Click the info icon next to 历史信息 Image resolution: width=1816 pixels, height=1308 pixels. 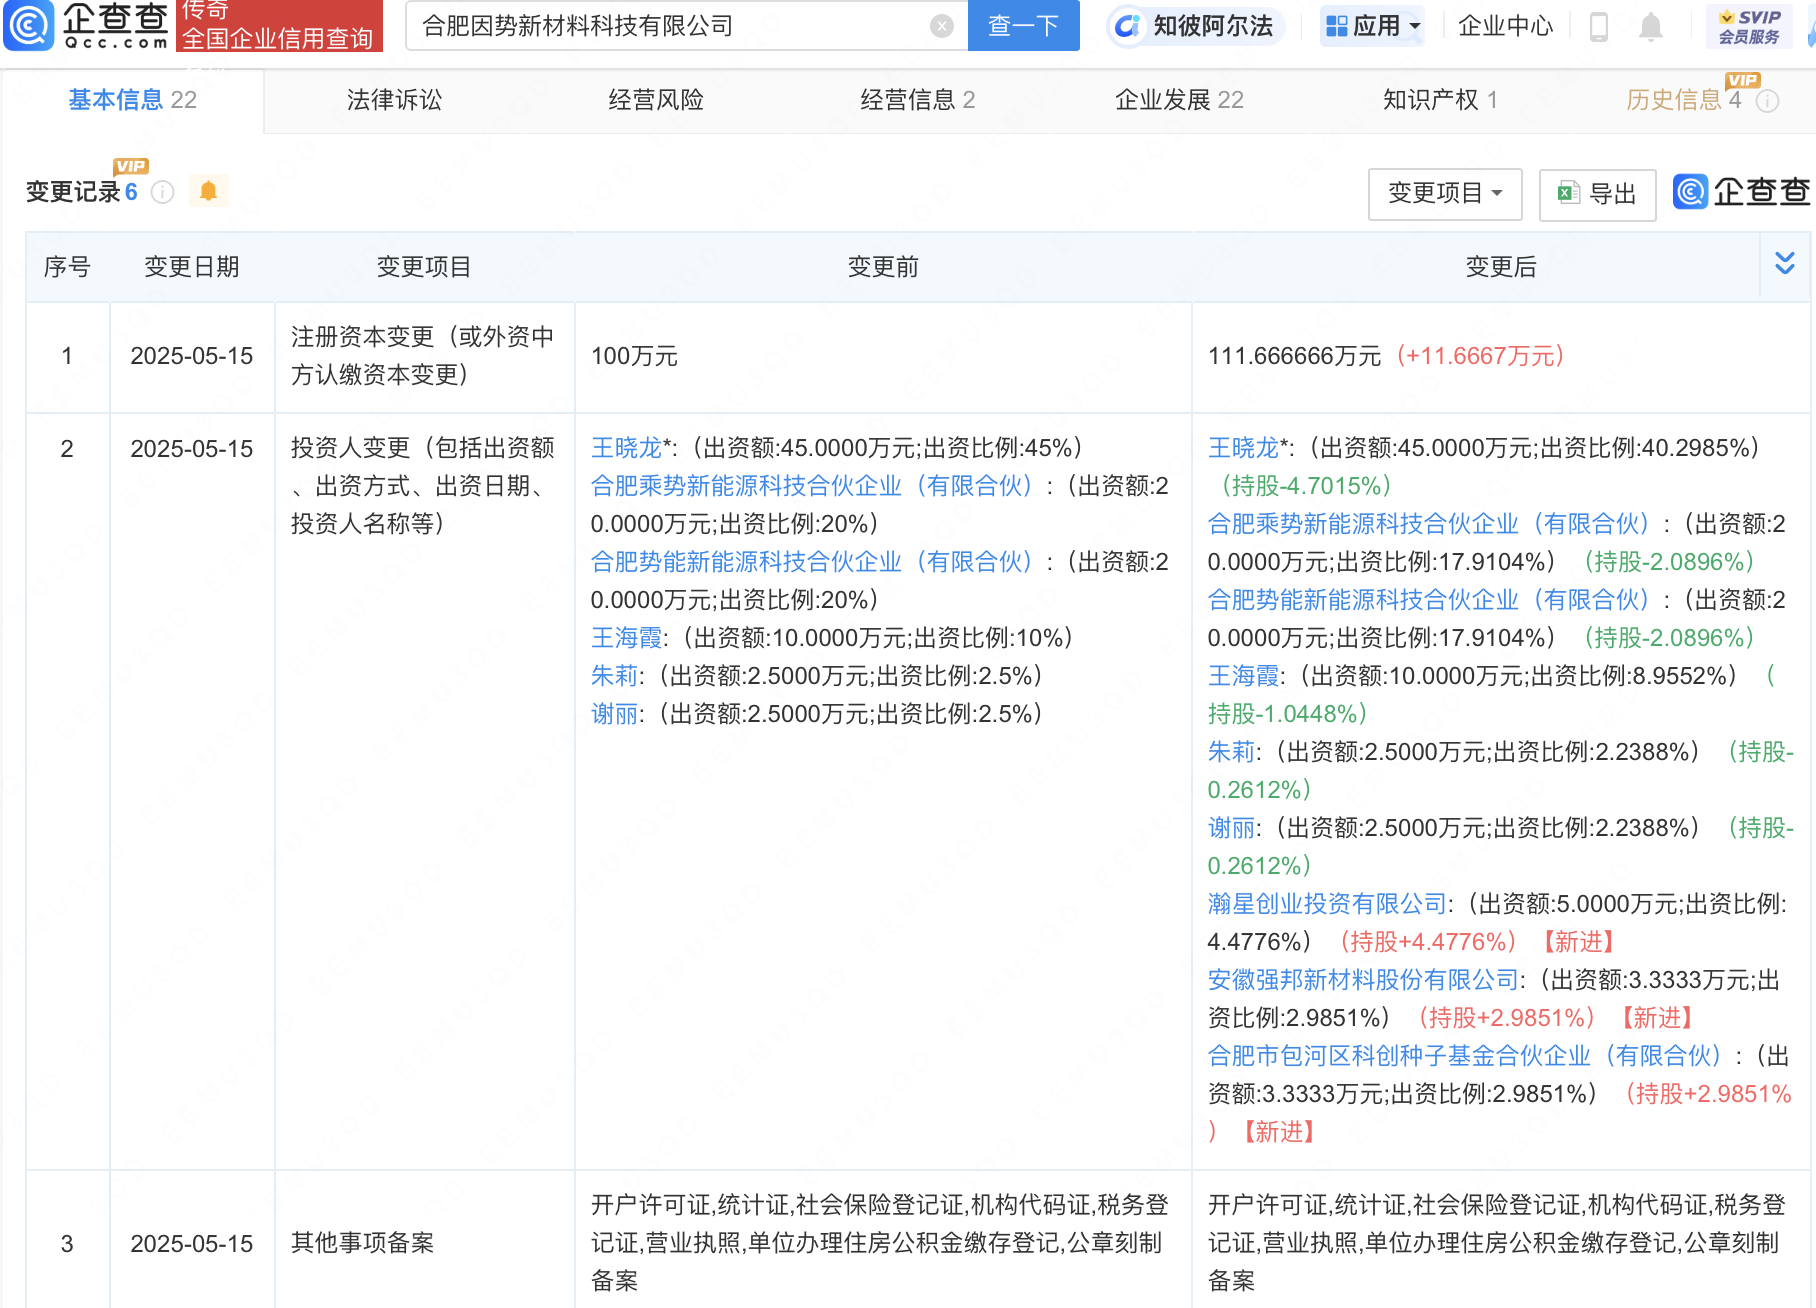(x=1767, y=101)
